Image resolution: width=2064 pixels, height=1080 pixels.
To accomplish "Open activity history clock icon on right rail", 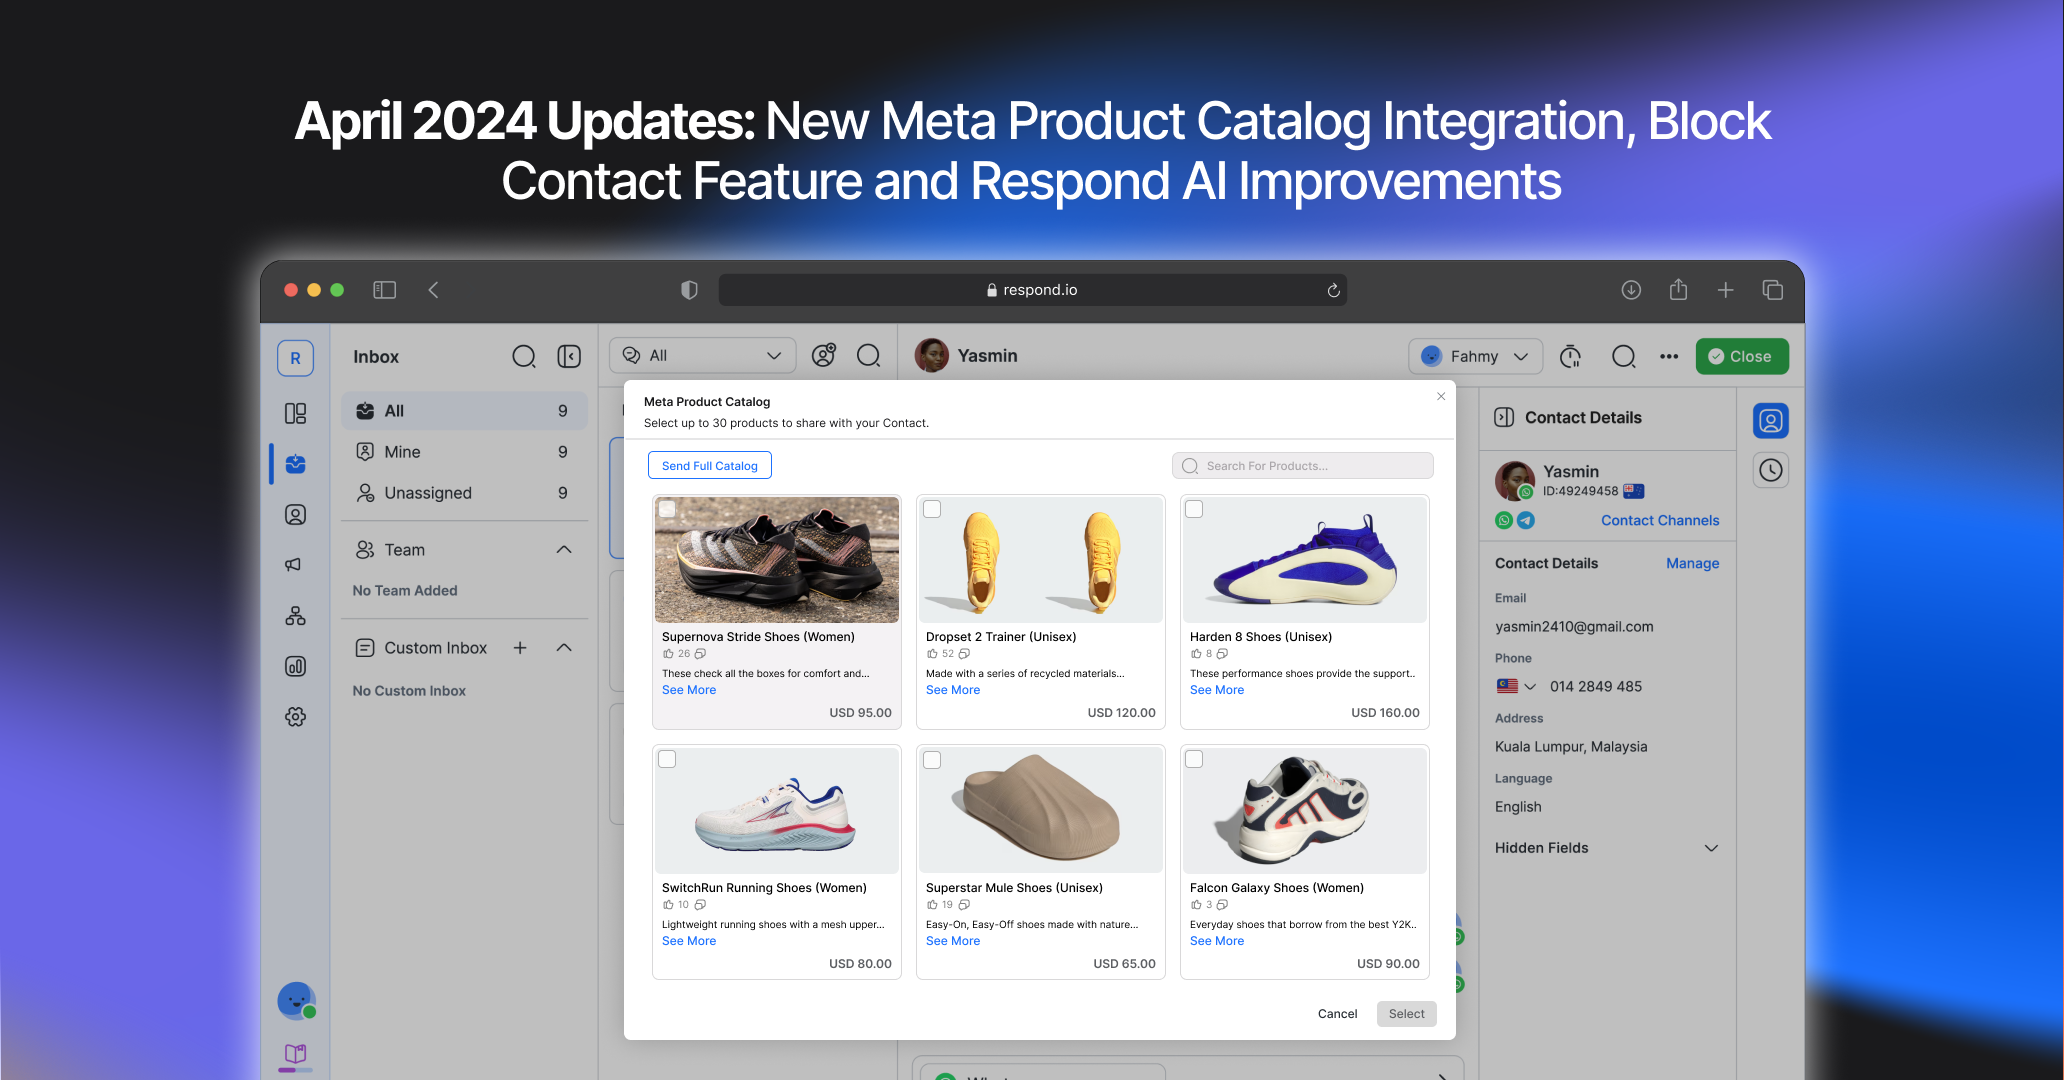I will pyautogui.click(x=1771, y=470).
